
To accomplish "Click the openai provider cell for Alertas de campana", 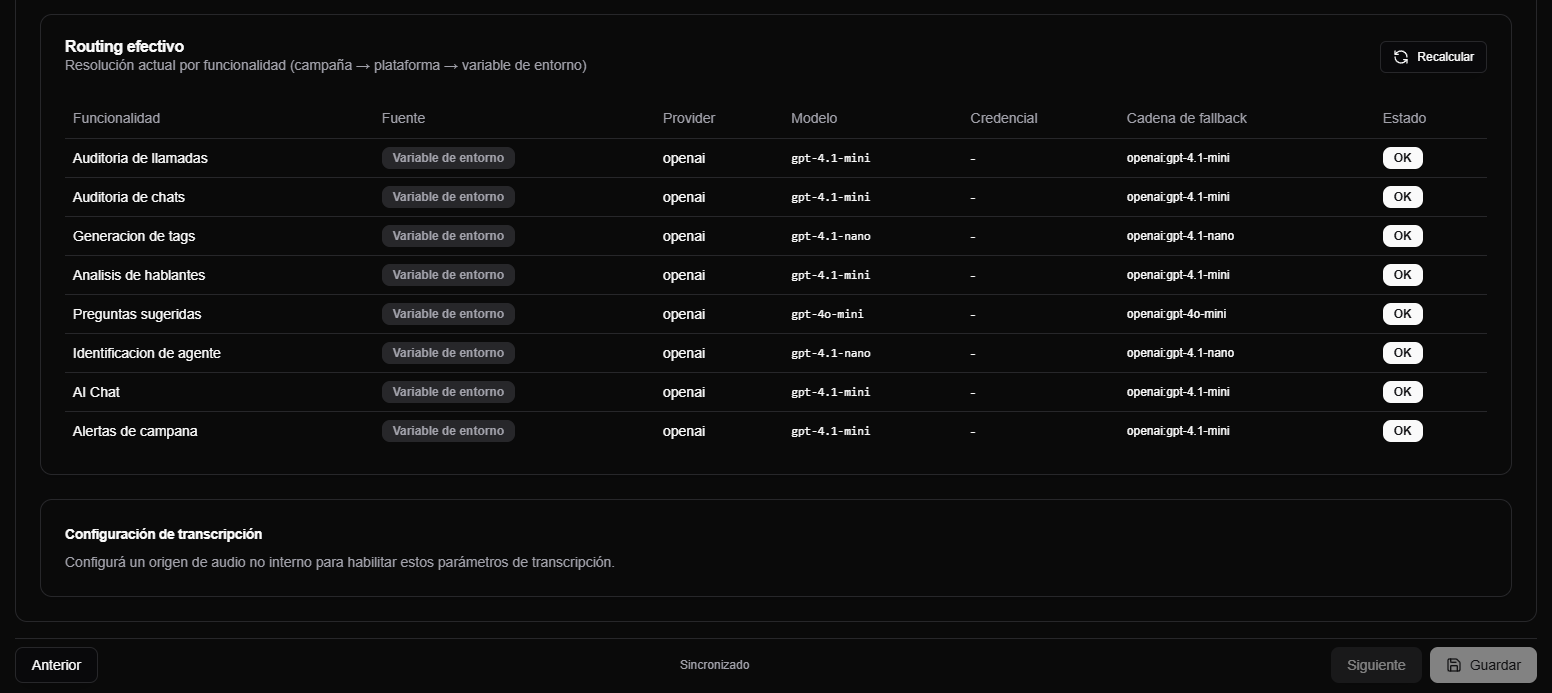I will (684, 431).
